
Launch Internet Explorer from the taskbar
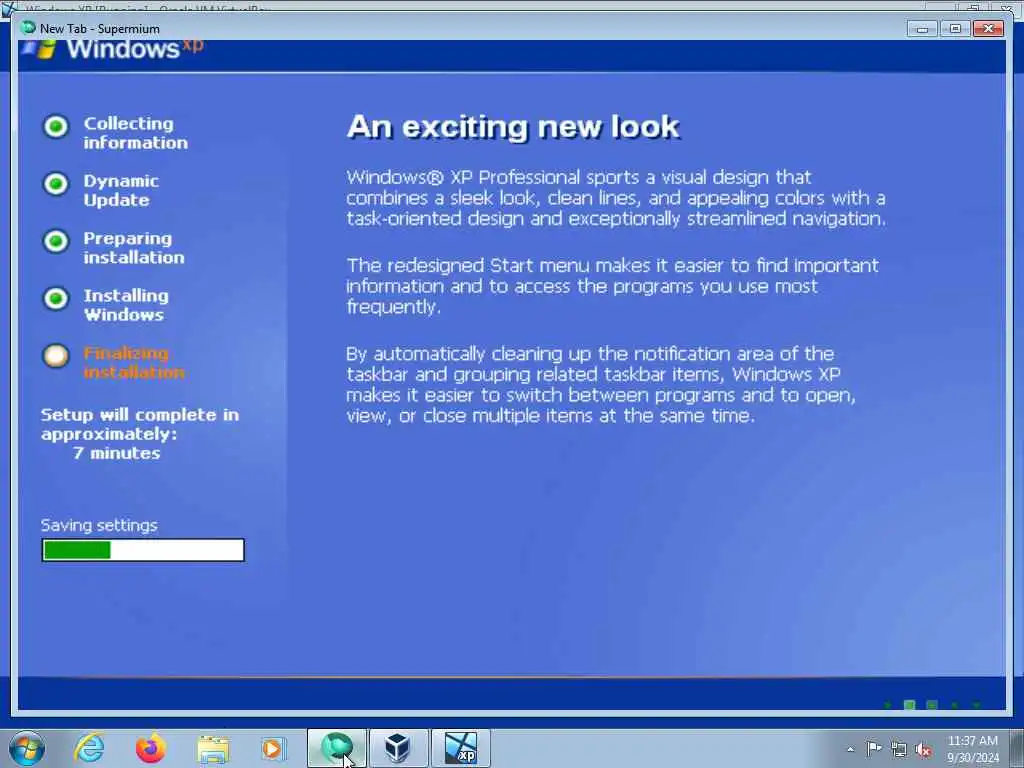(x=89, y=748)
